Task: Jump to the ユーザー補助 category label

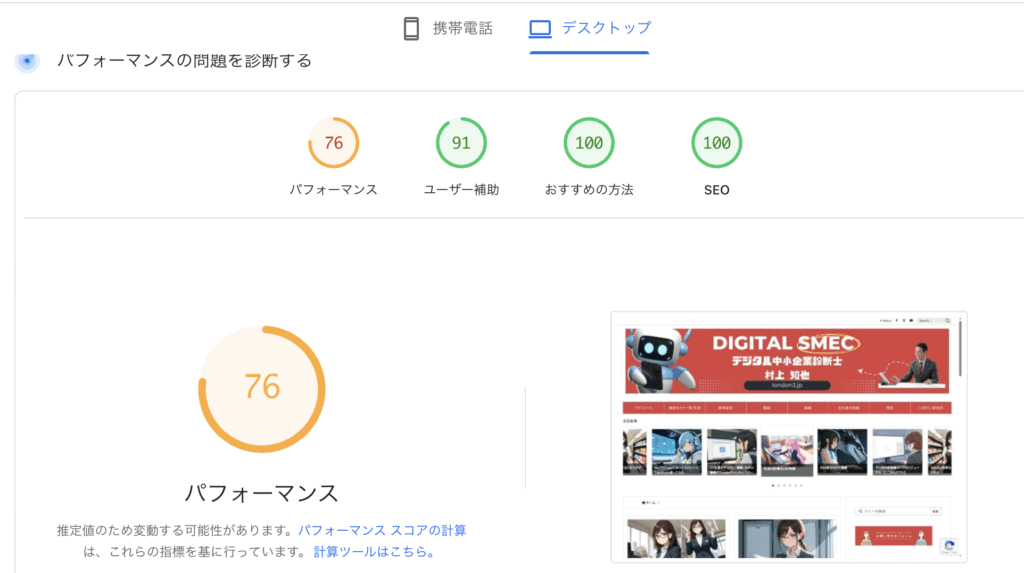Action: 461,190
